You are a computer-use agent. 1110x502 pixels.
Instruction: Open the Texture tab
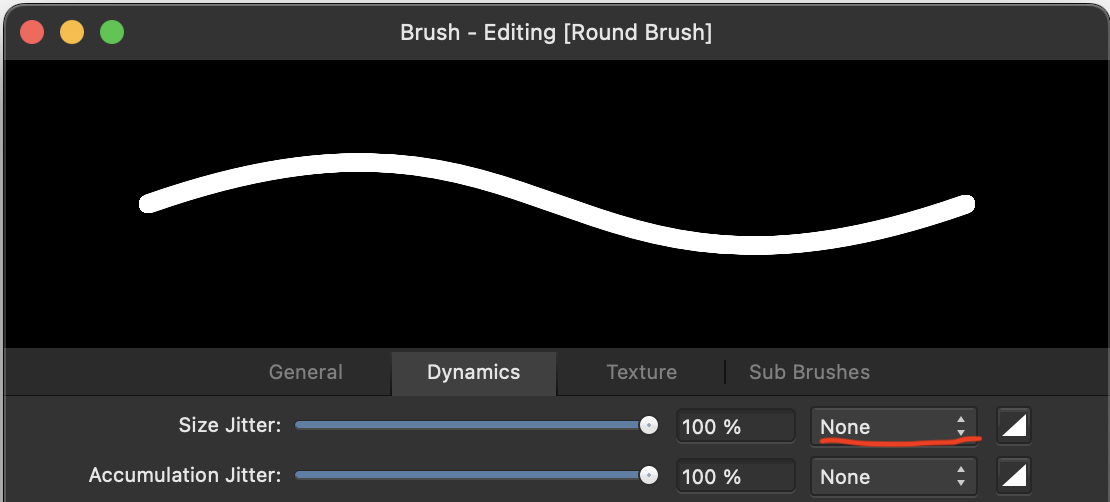pos(641,372)
